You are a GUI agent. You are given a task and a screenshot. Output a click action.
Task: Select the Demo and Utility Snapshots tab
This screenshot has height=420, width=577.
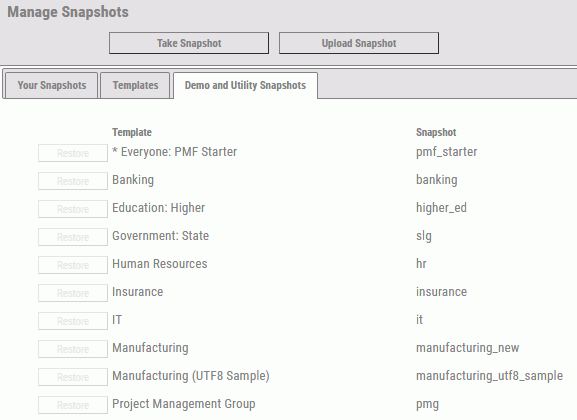click(x=245, y=85)
